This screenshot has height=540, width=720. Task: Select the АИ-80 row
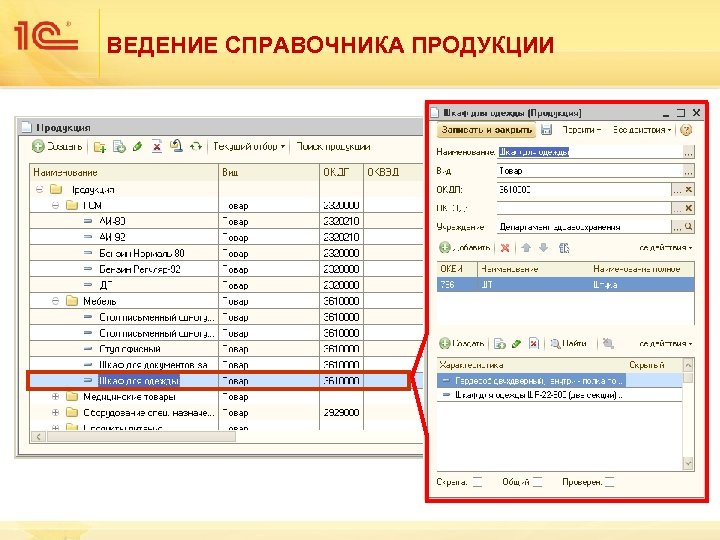click(x=226, y=221)
